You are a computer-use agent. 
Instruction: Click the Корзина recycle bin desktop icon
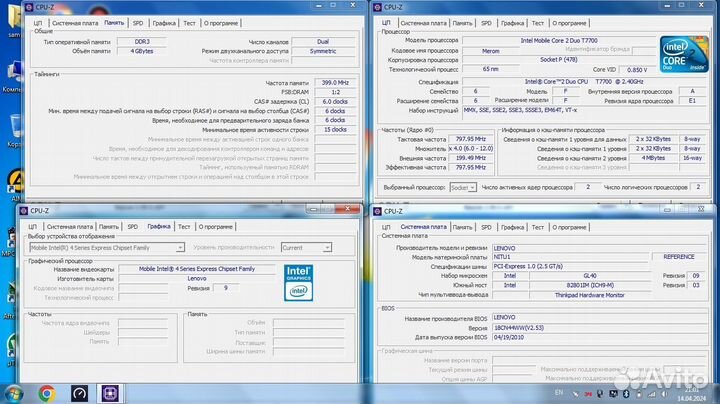[14, 131]
